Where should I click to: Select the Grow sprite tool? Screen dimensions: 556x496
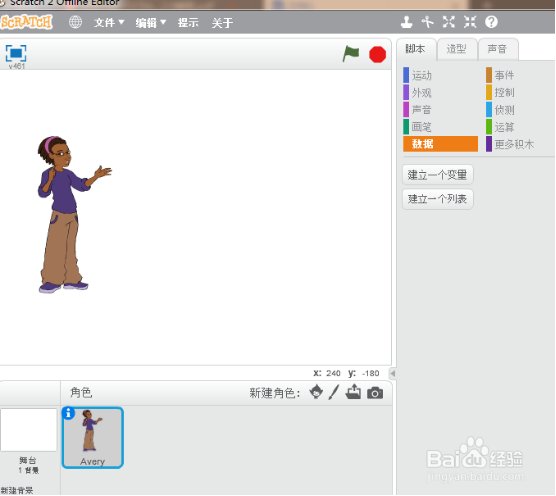pos(449,22)
